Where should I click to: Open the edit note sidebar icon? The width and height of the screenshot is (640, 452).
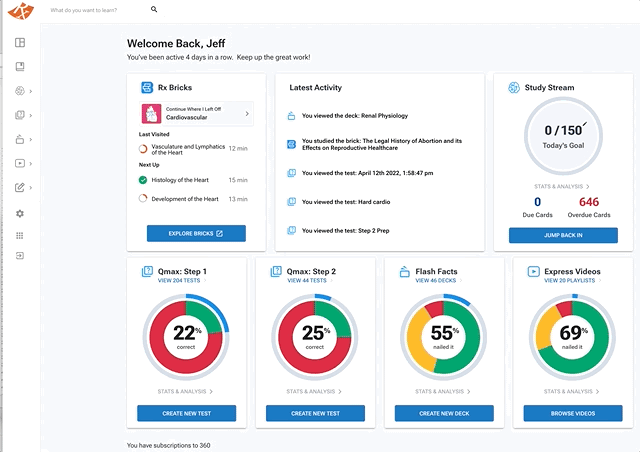(x=20, y=187)
